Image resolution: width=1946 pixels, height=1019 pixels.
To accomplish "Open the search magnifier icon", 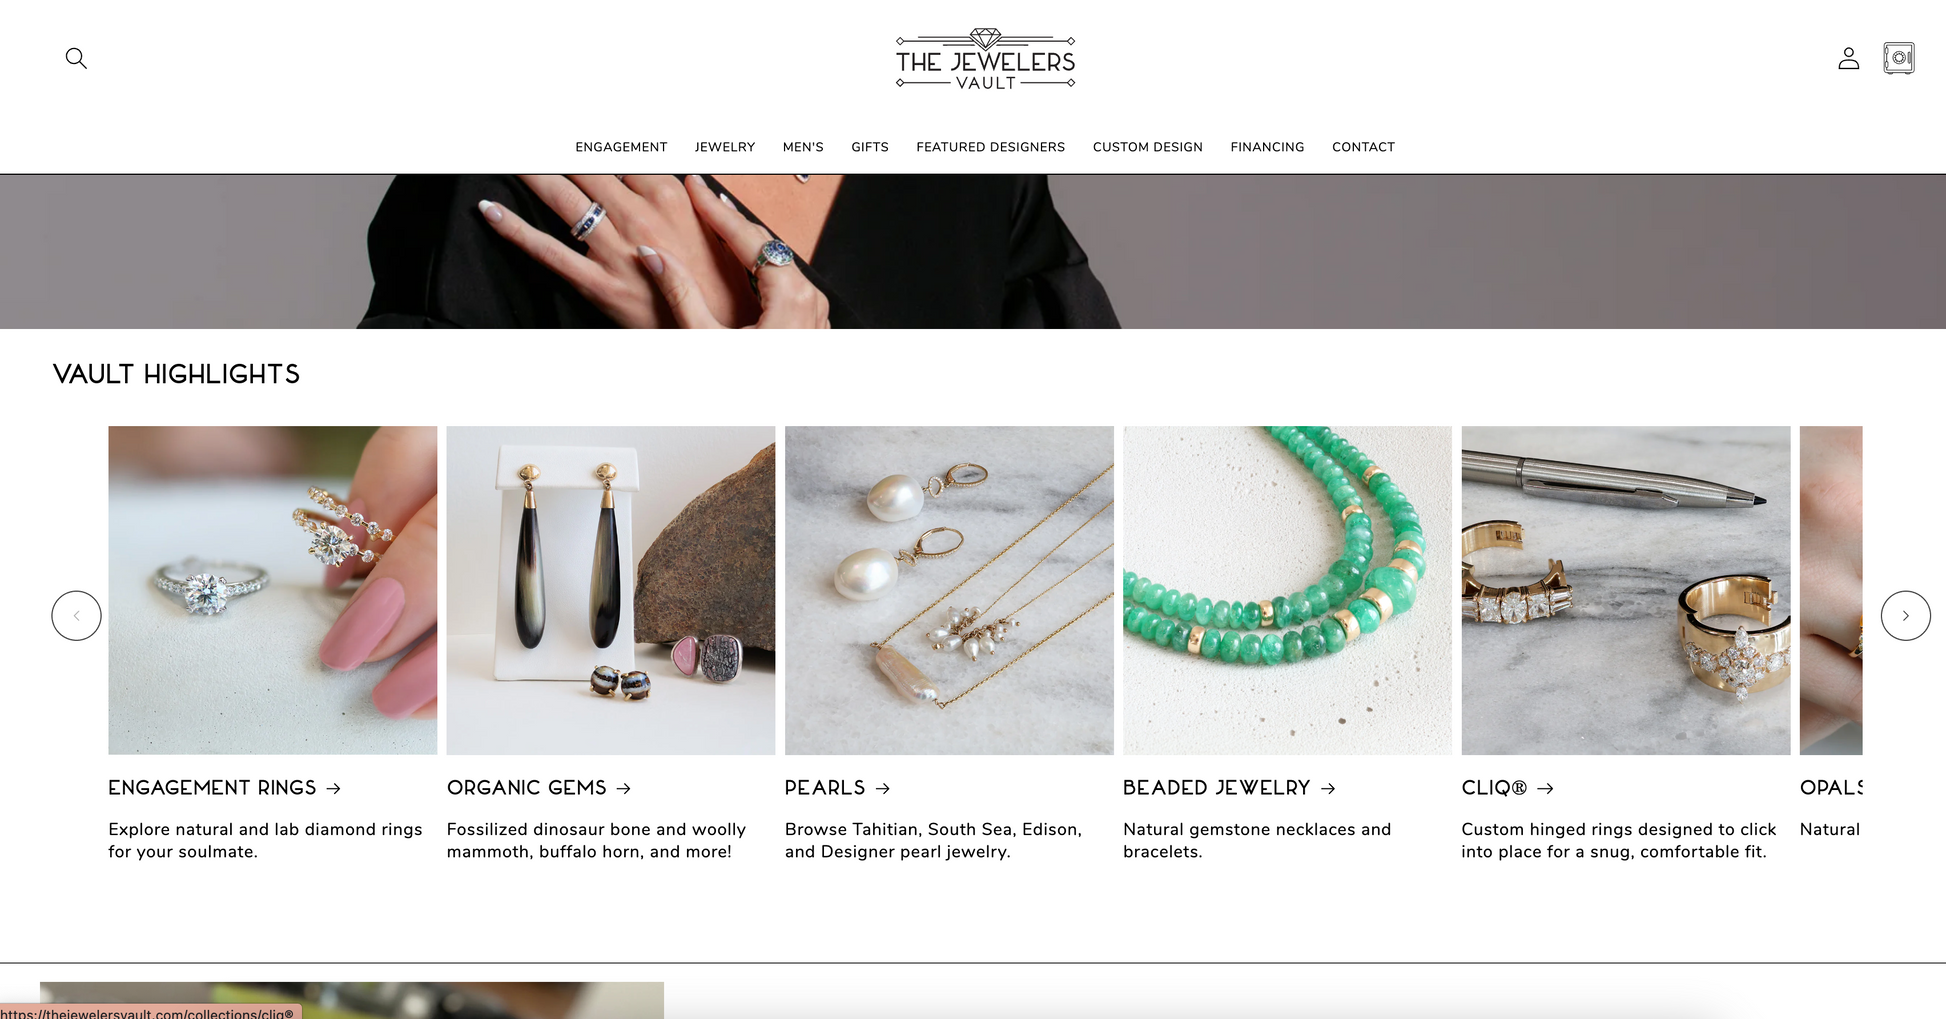I will (x=76, y=58).
